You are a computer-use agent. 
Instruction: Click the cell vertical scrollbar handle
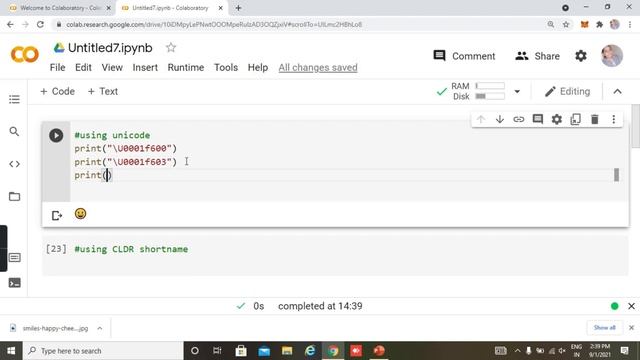pos(616,175)
